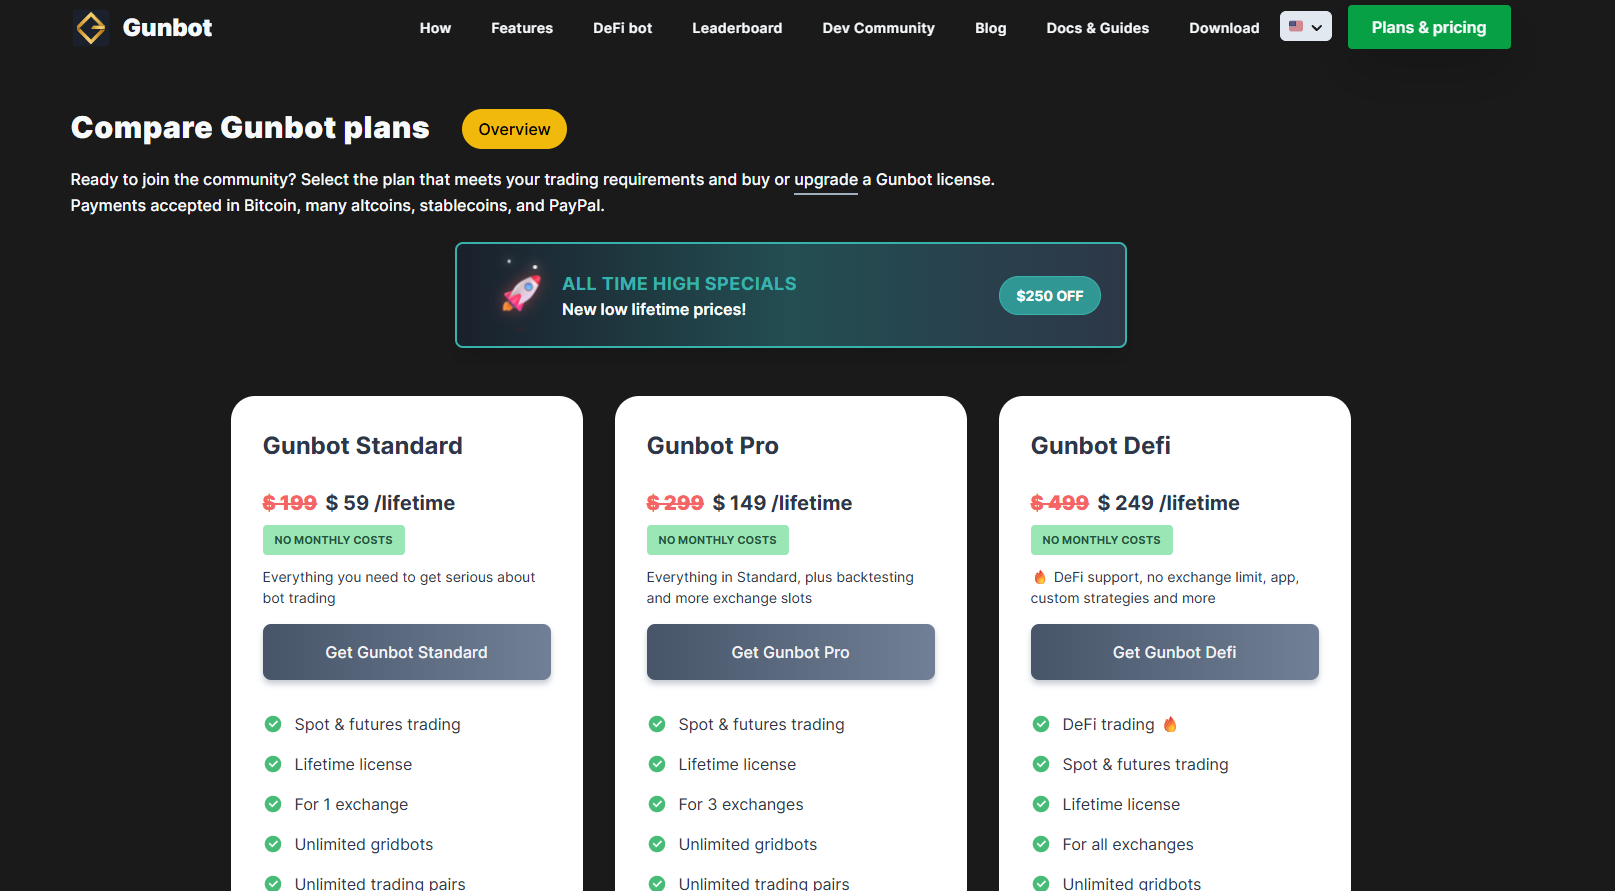This screenshot has width=1615, height=891.
Task: Click Get Gunbot Standard button
Action: pyautogui.click(x=407, y=652)
